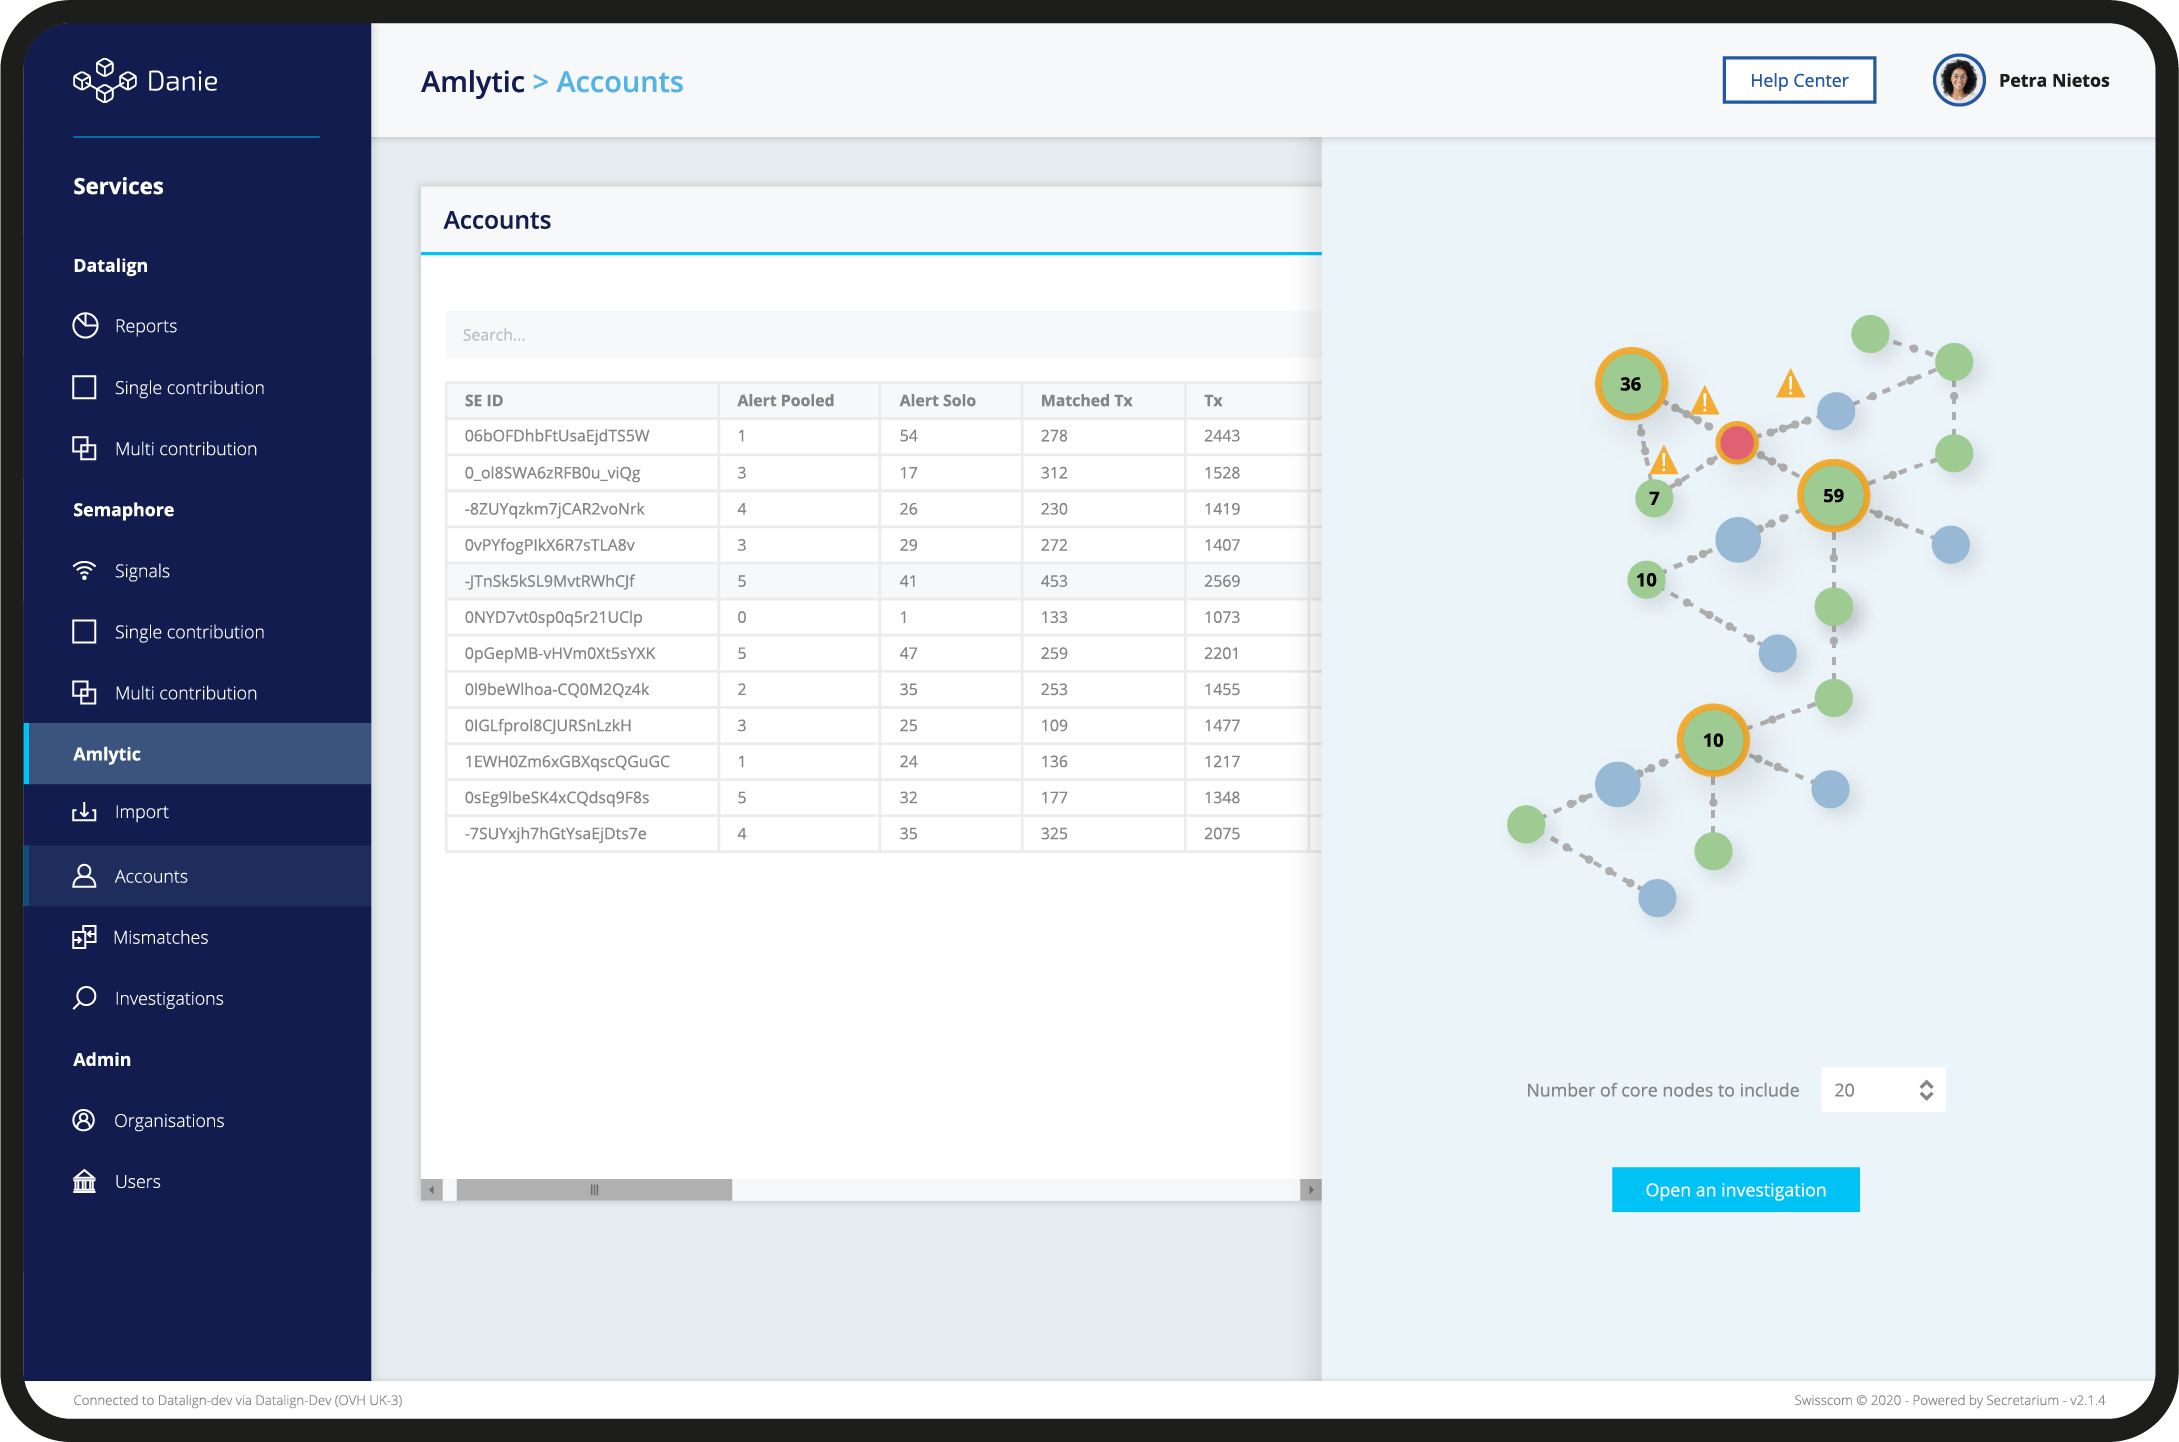Image resolution: width=2179 pixels, height=1442 pixels.
Task: Select the red center graph node
Action: [1737, 442]
